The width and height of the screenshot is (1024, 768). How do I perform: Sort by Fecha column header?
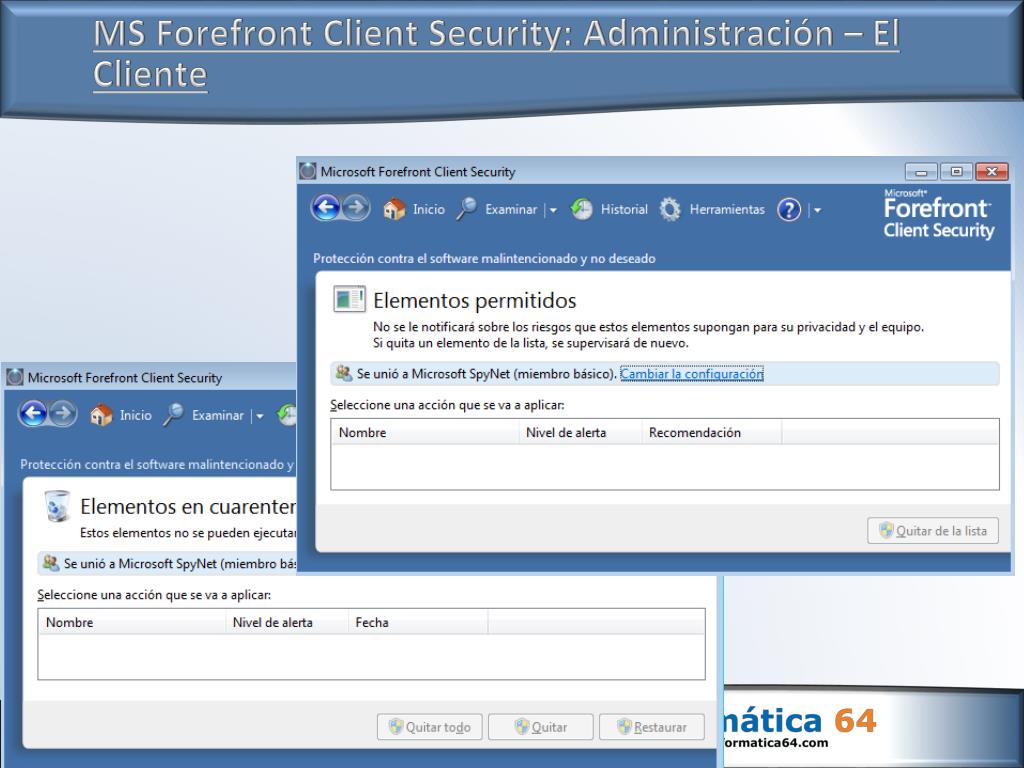click(419, 622)
